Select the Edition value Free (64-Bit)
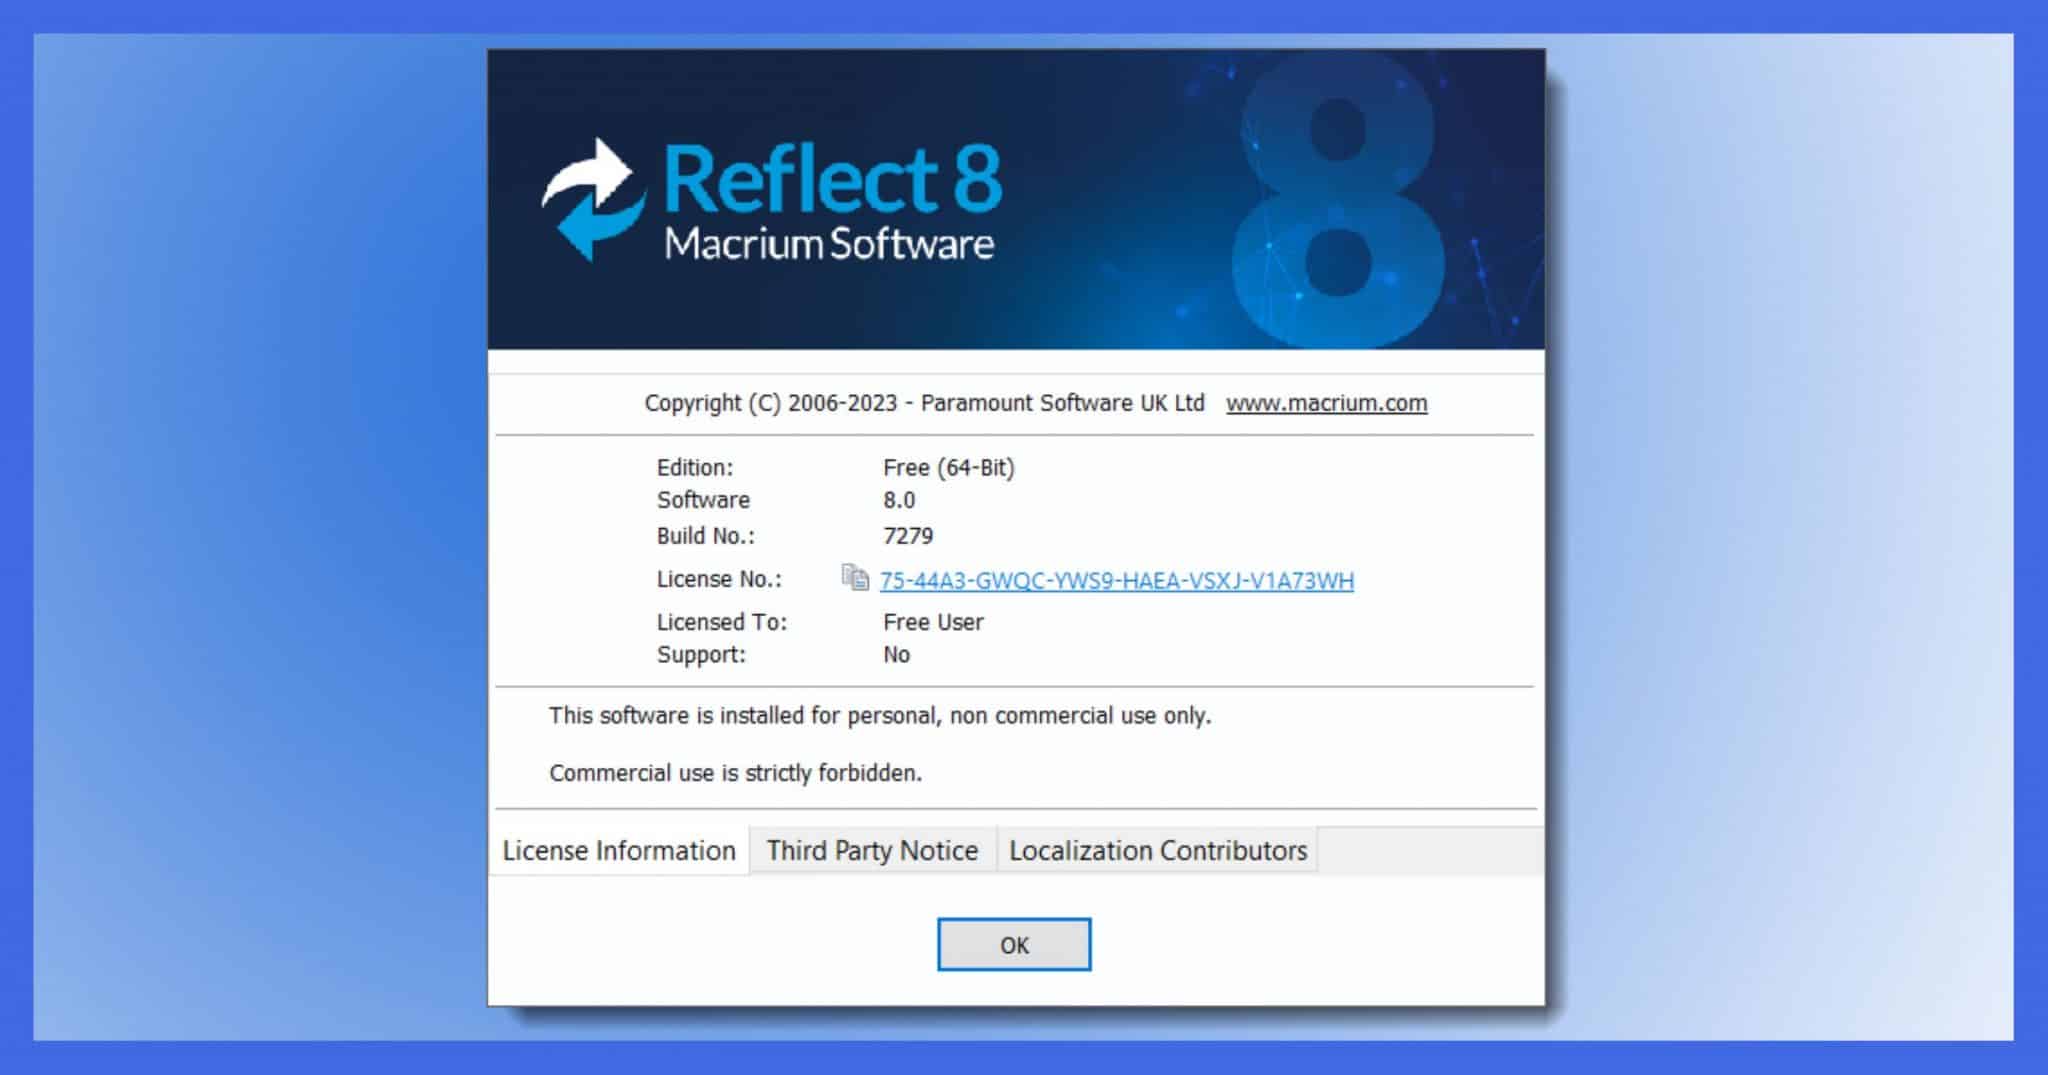The image size is (2048, 1075). coord(950,465)
